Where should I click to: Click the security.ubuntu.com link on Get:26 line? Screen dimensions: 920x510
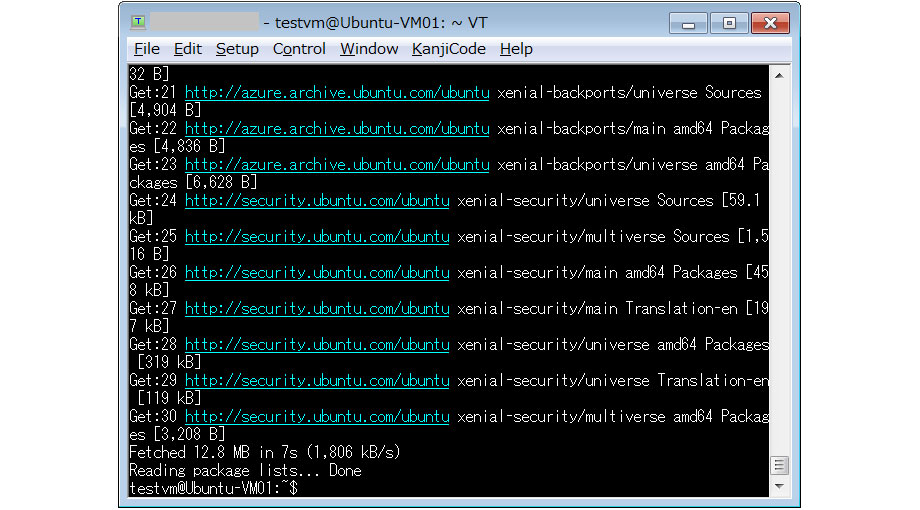[317, 272]
